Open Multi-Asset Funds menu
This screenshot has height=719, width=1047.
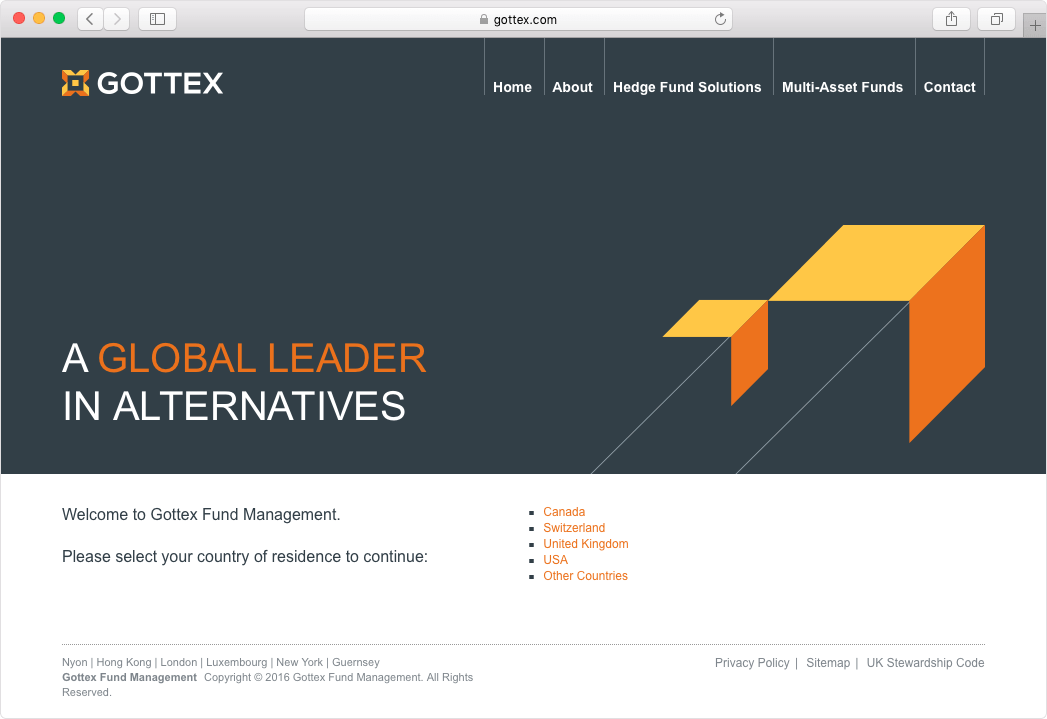[x=842, y=87]
